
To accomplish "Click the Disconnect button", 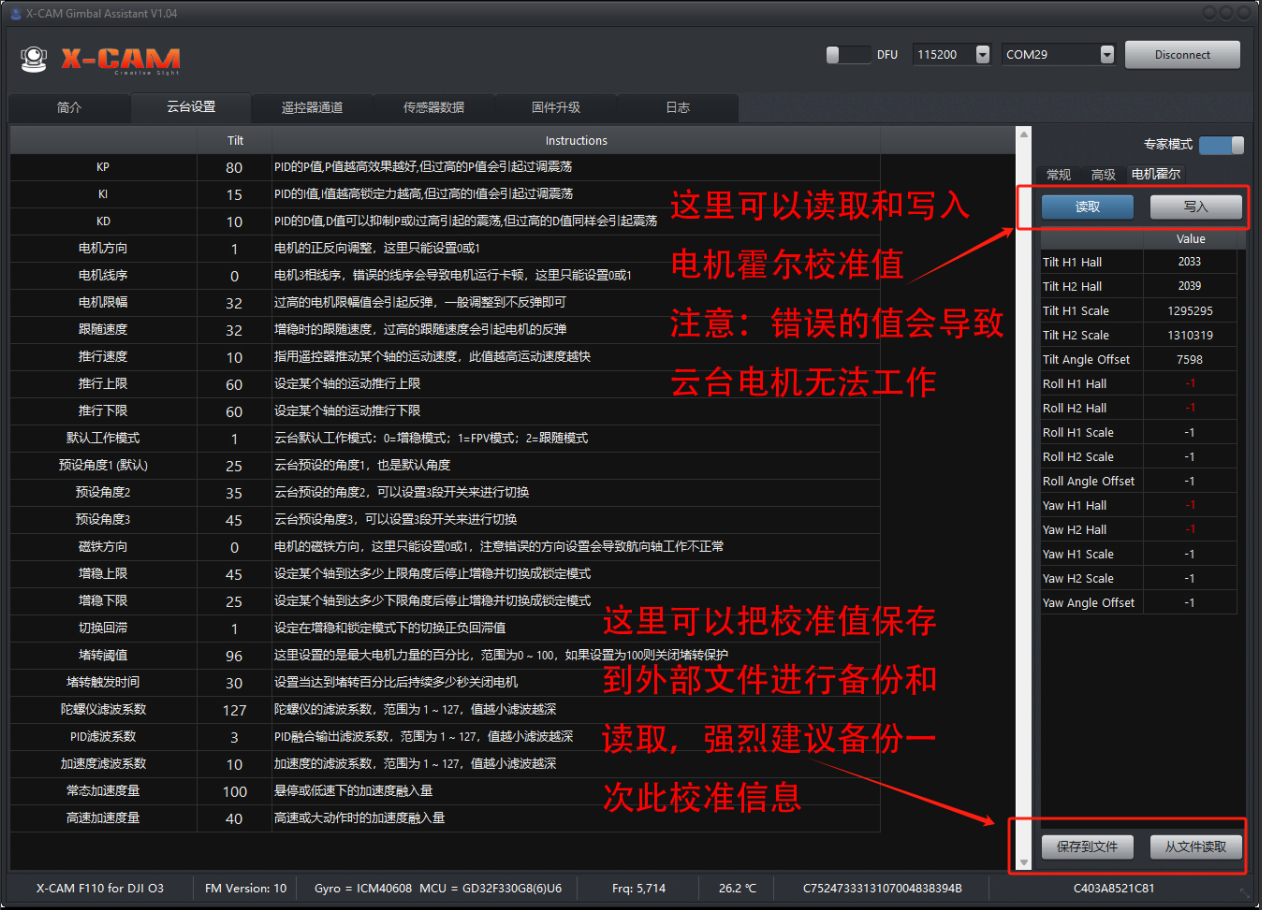I will (1182, 55).
